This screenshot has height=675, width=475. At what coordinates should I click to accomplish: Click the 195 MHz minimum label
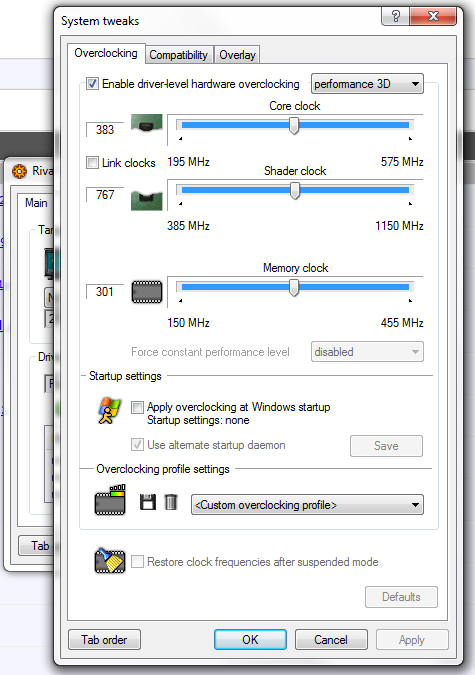pos(188,162)
